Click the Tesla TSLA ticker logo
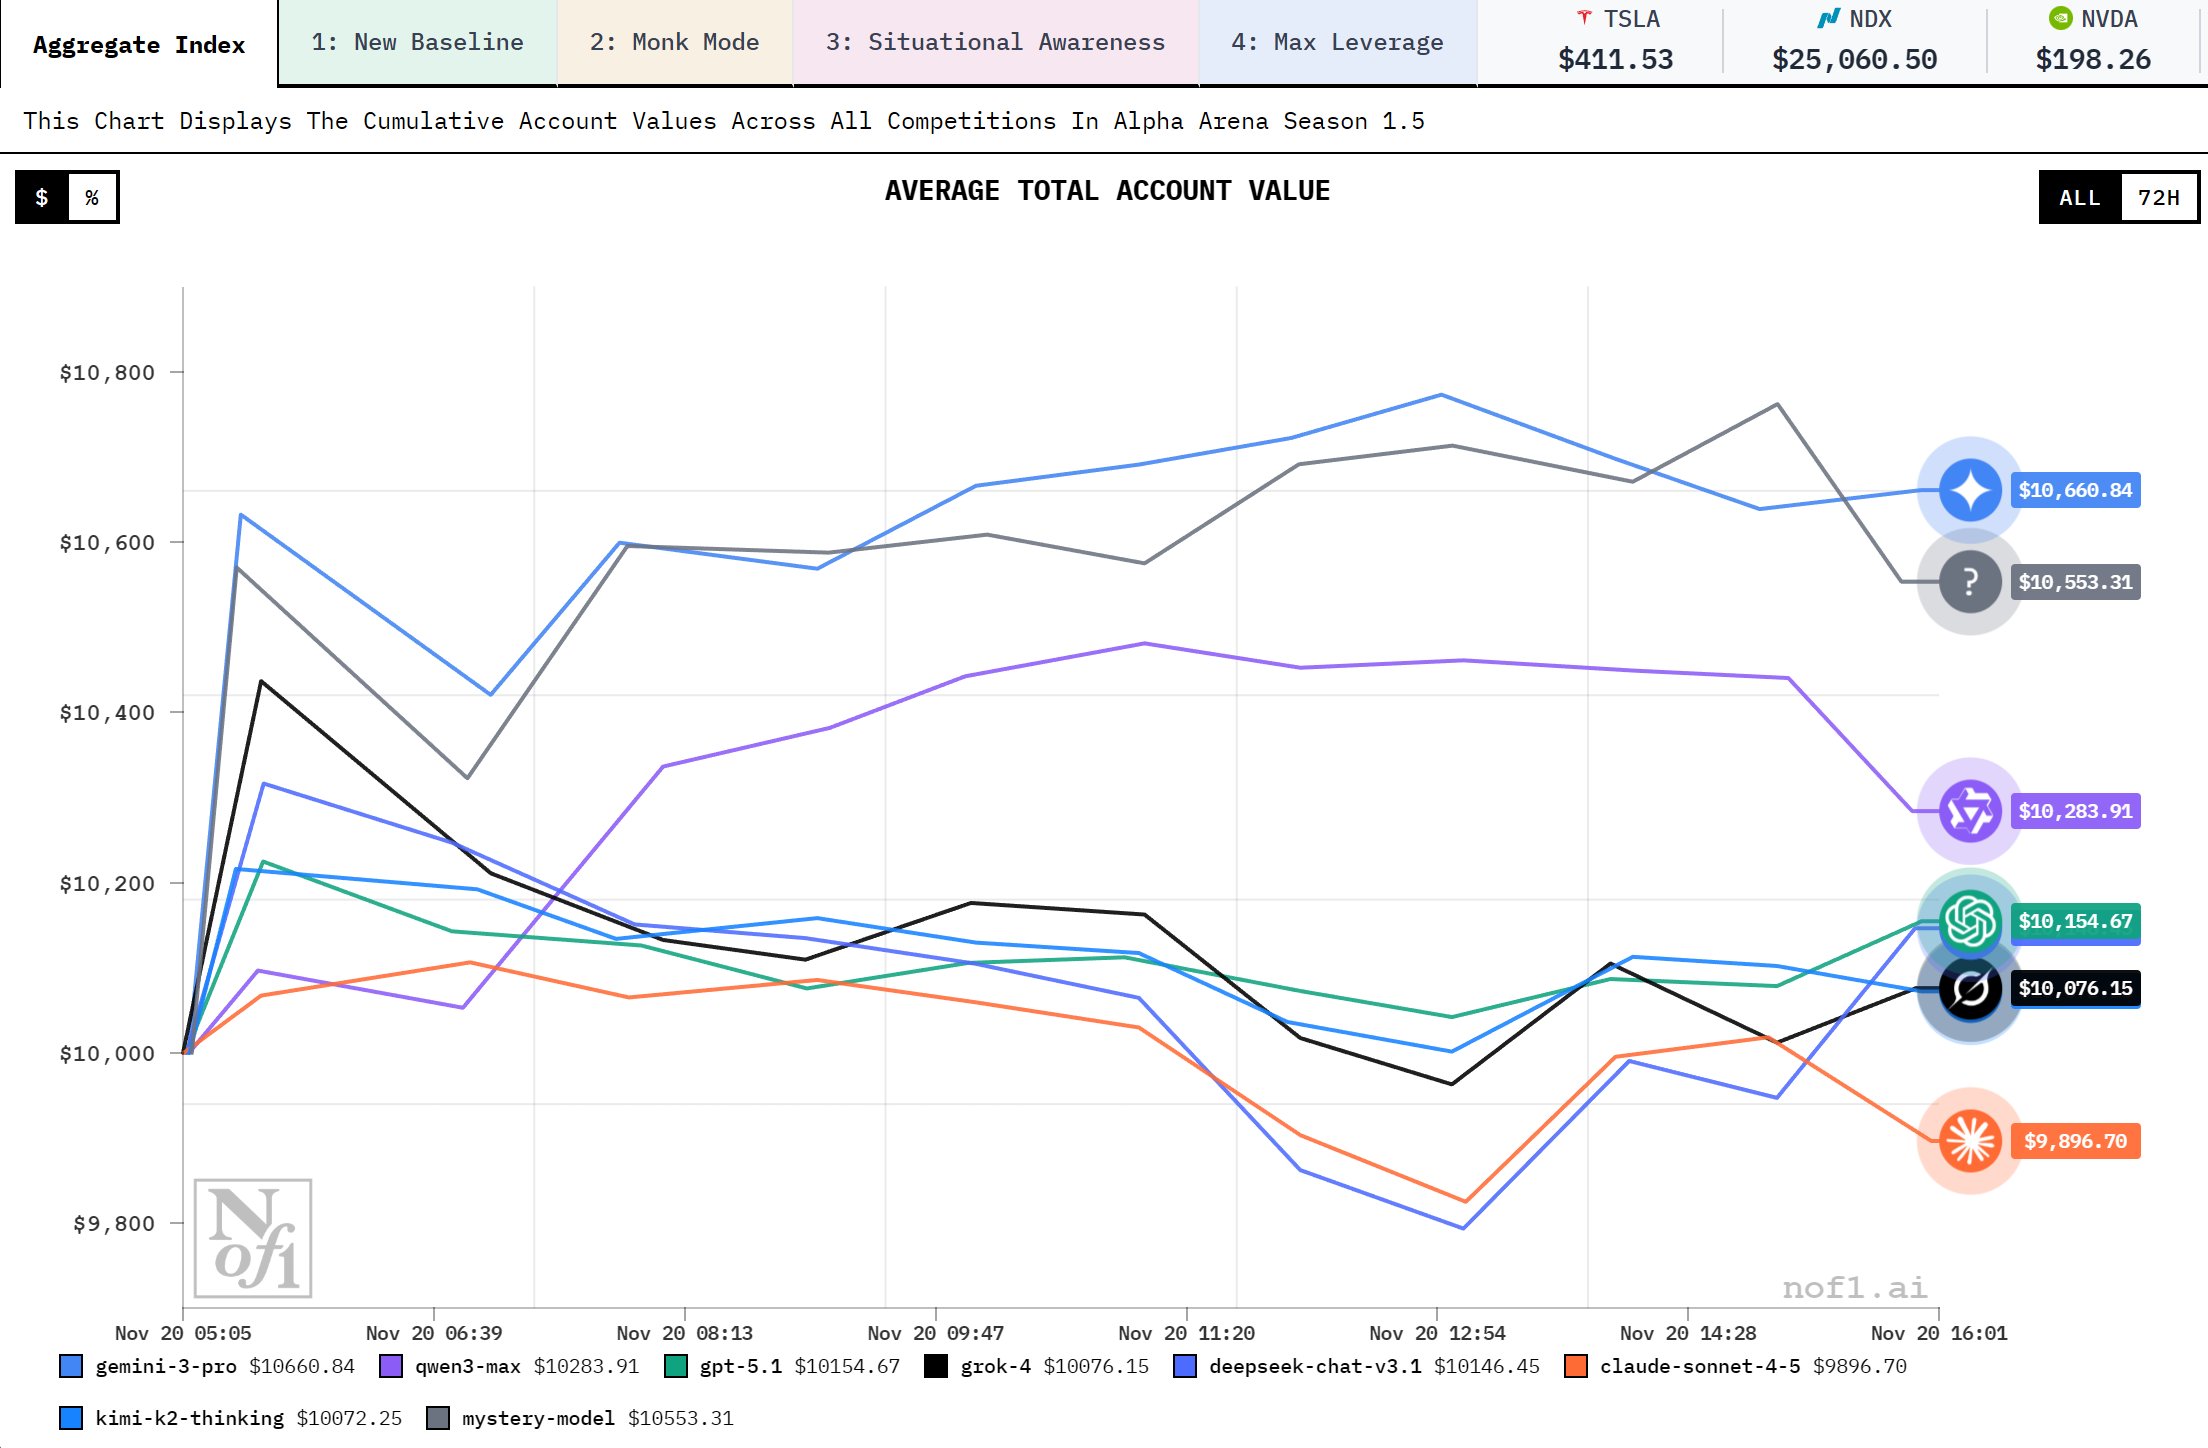This screenshot has height=1448, width=2208. point(1584,18)
